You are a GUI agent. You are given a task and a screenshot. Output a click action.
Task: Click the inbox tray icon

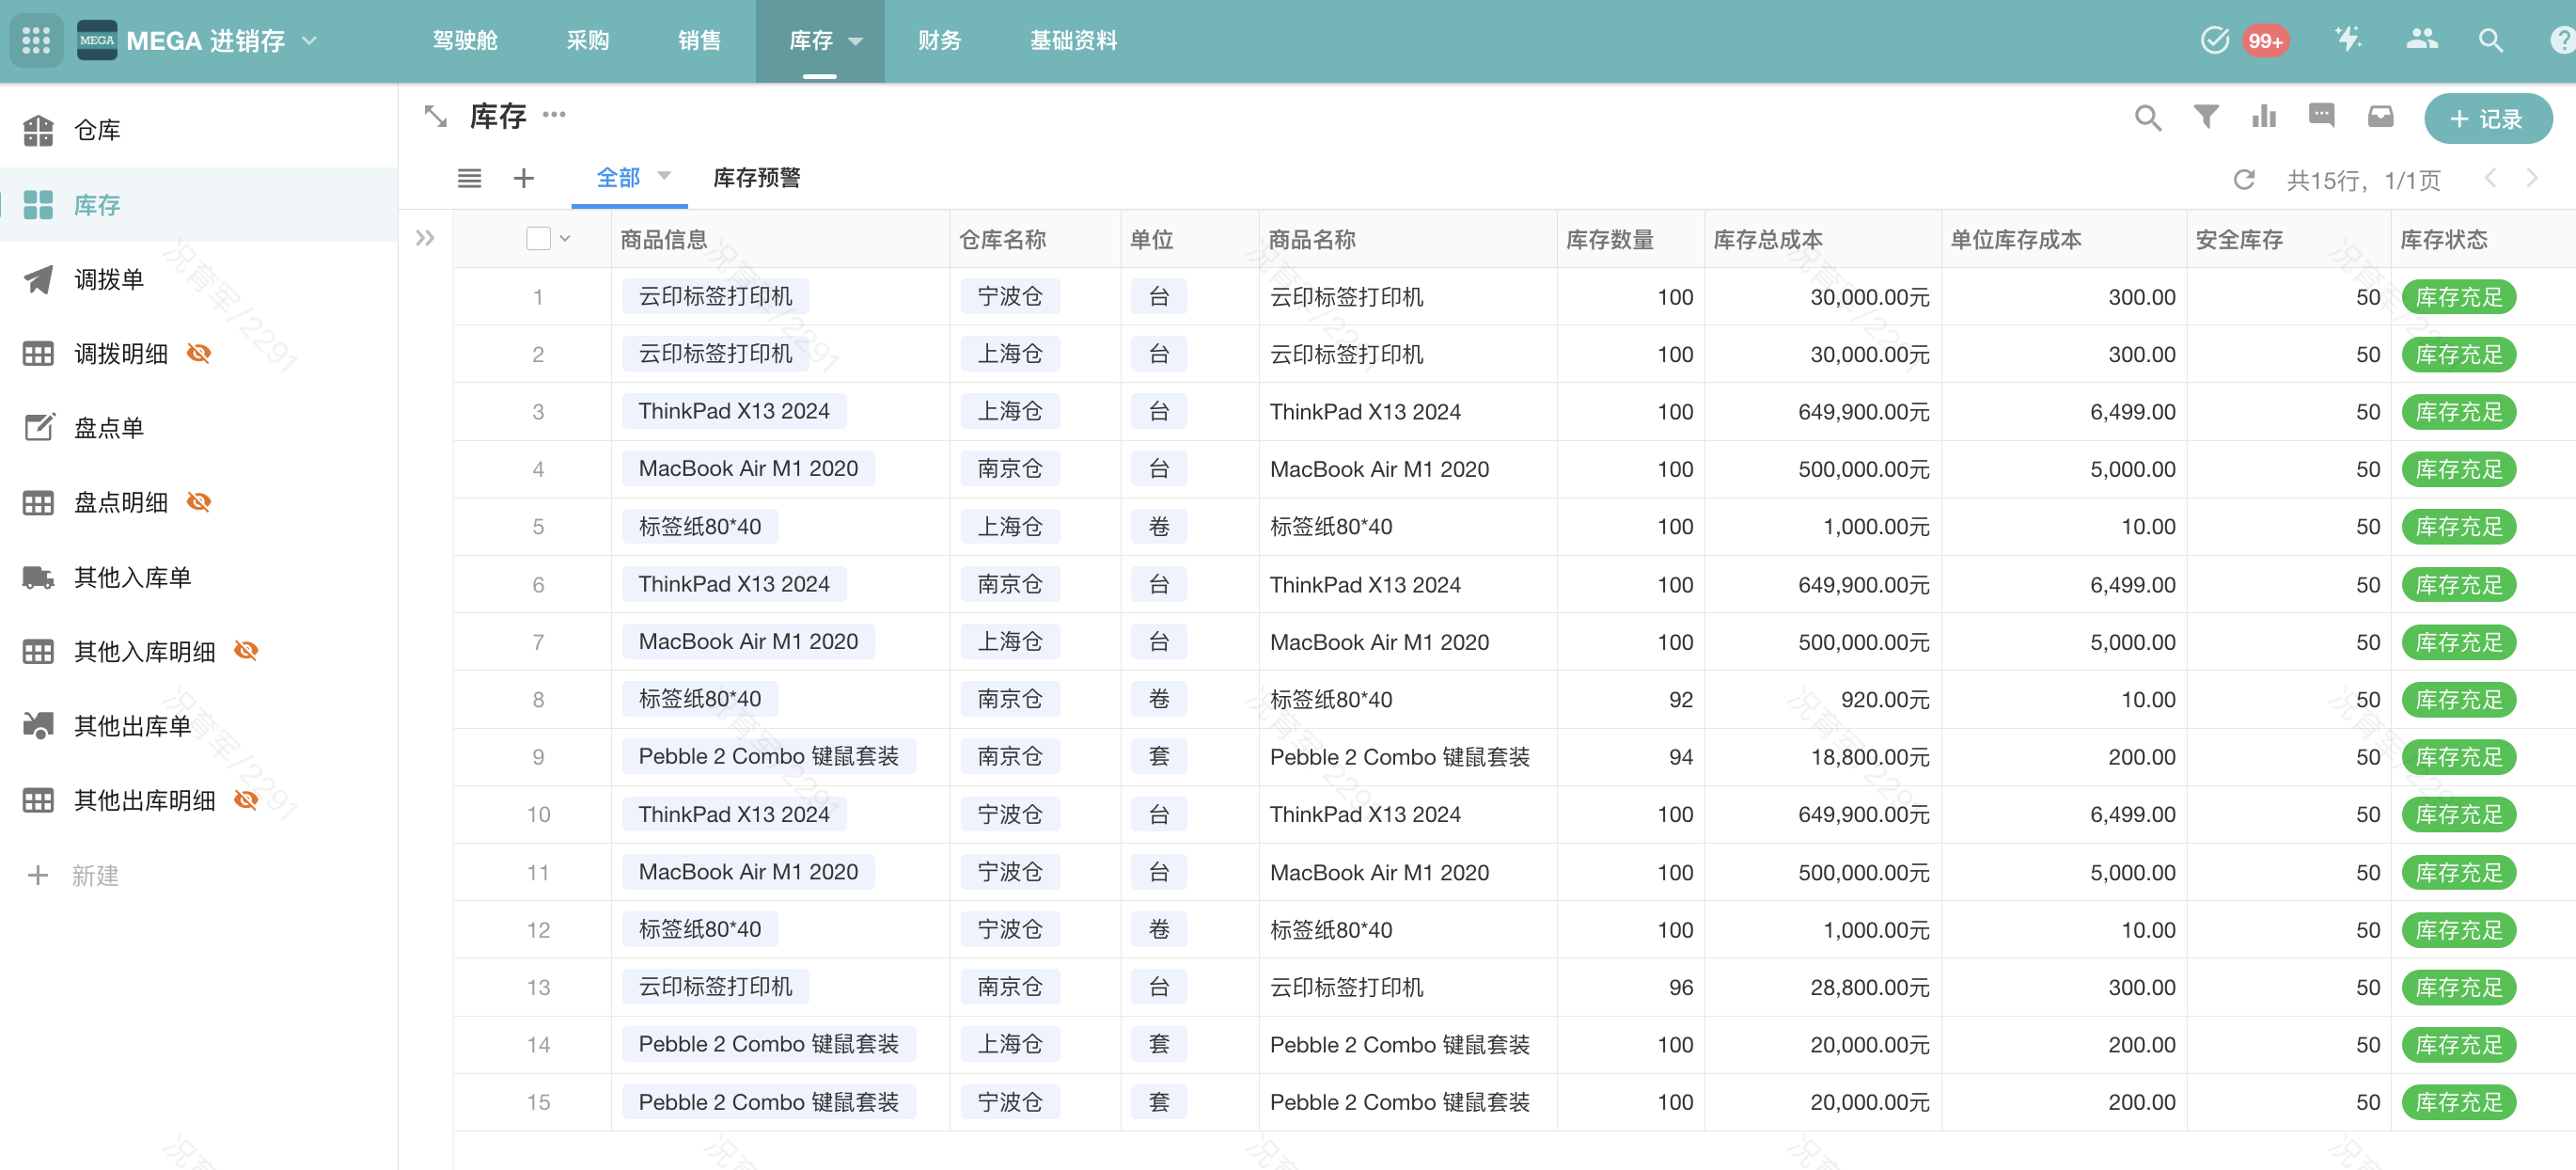click(x=2380, y=117)
